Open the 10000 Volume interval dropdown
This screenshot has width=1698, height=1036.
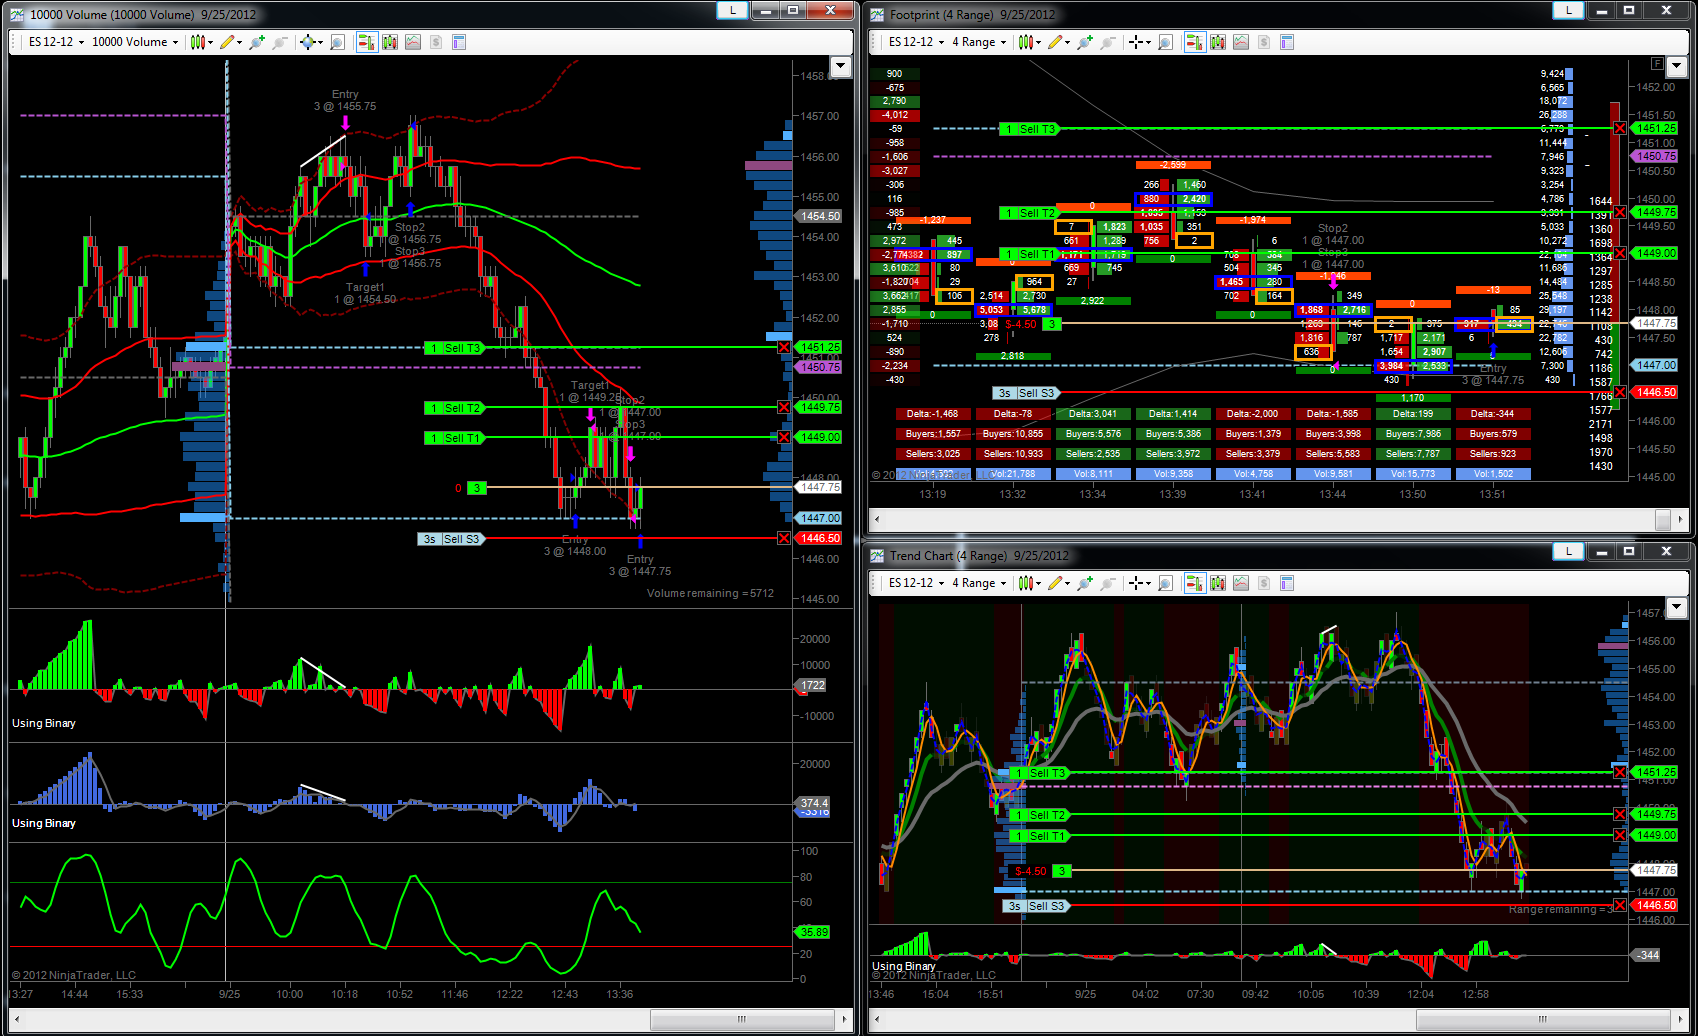[135, 42]
